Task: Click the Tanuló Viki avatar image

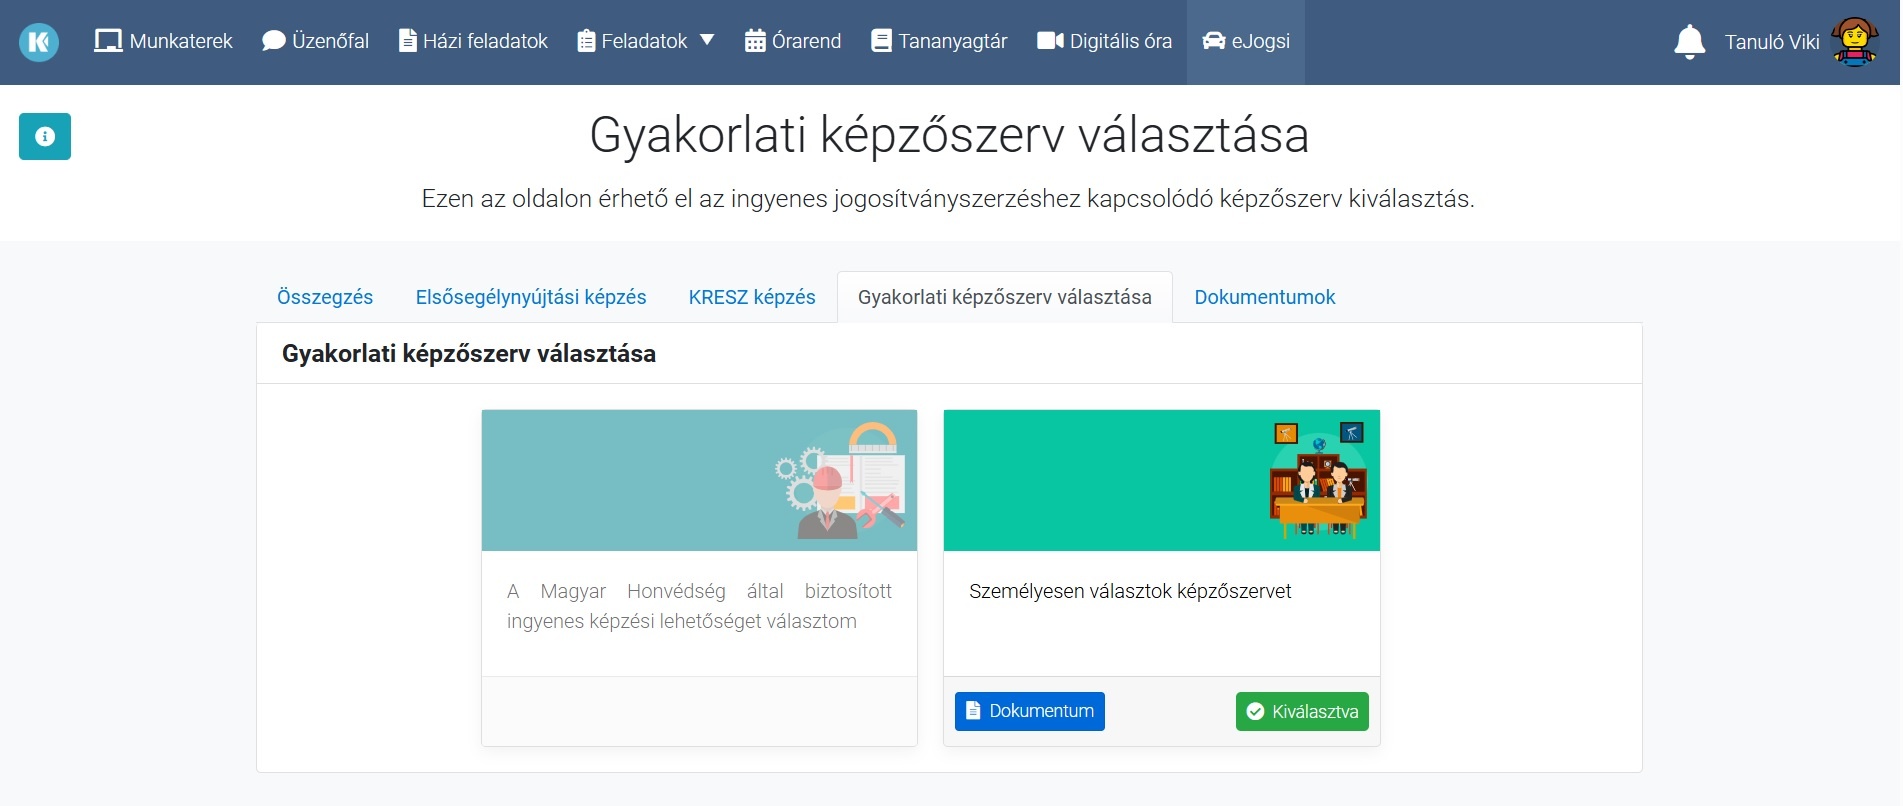Action: click(1854, 42)
